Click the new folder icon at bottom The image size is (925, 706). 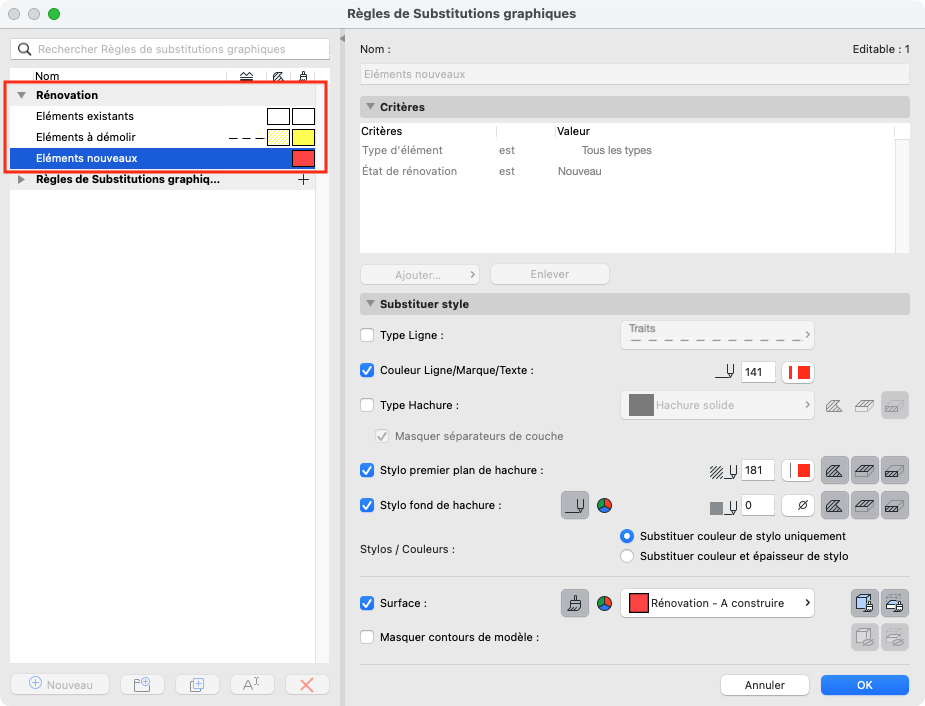[142, 685]
